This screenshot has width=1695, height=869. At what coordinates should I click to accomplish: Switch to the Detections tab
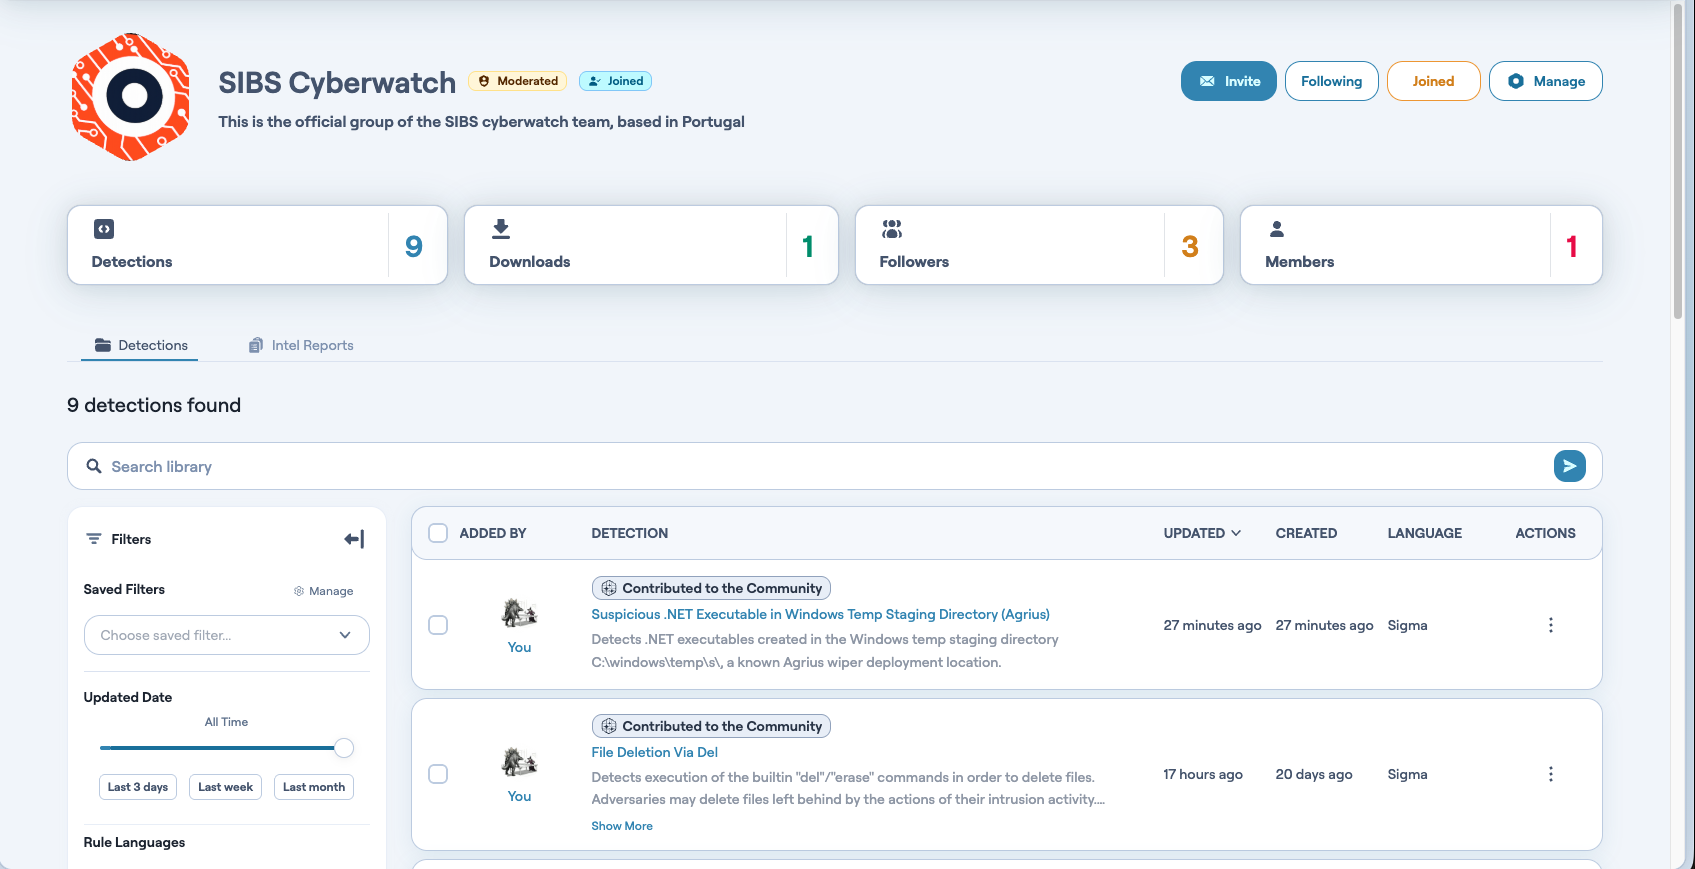tap(140, 345)
